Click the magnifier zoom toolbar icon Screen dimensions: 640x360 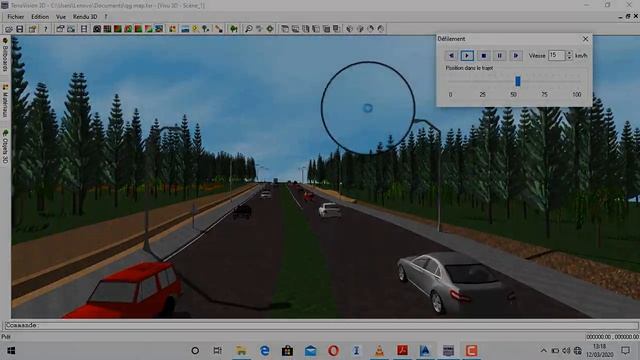(248, 29)
